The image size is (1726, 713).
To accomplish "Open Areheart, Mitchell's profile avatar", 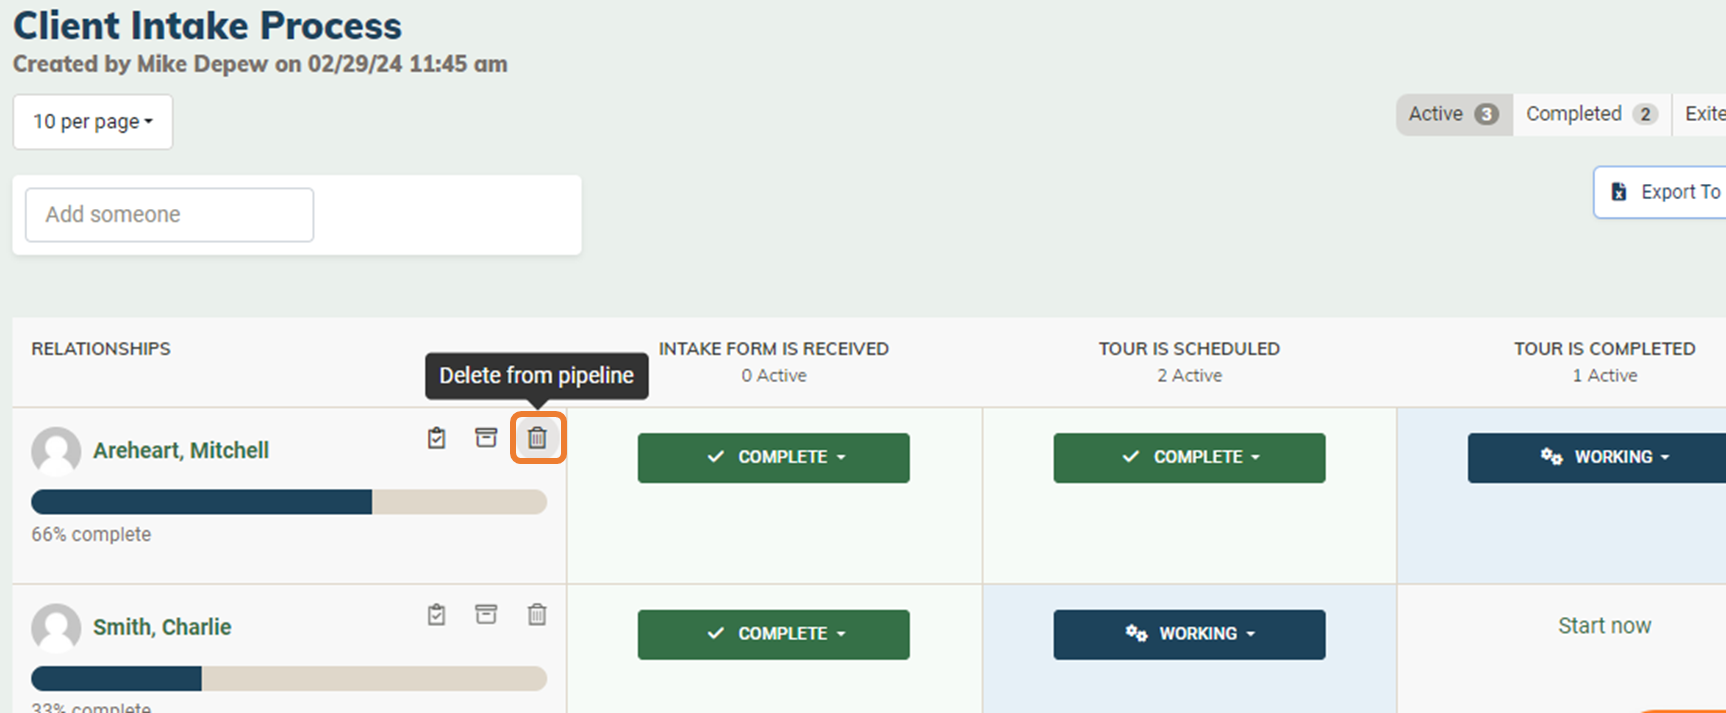I will [x=56, y=451].
